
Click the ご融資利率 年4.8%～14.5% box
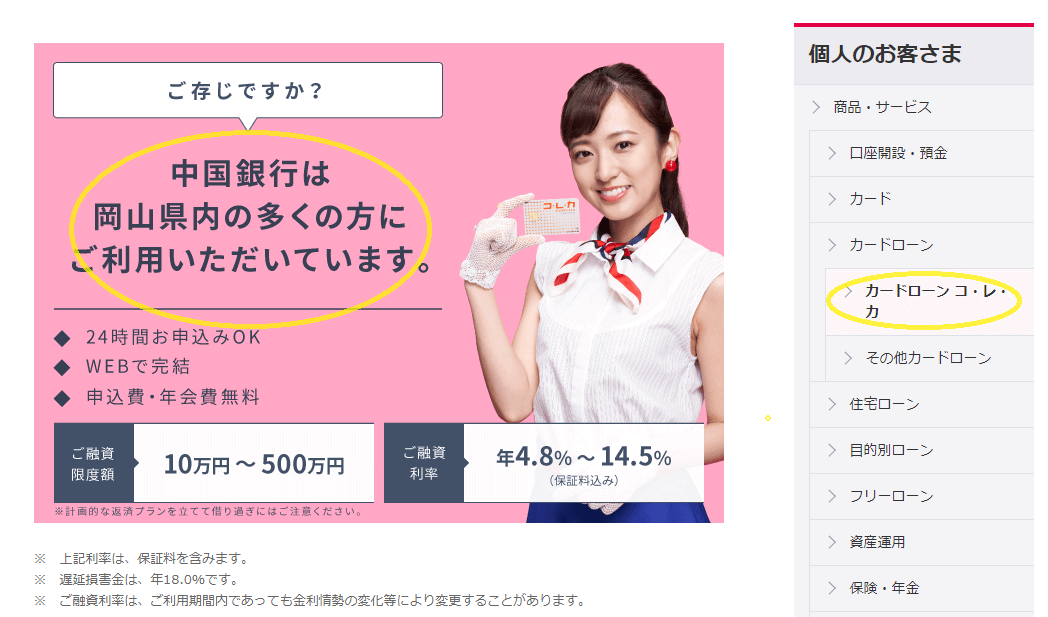click(x=544, y=462)
